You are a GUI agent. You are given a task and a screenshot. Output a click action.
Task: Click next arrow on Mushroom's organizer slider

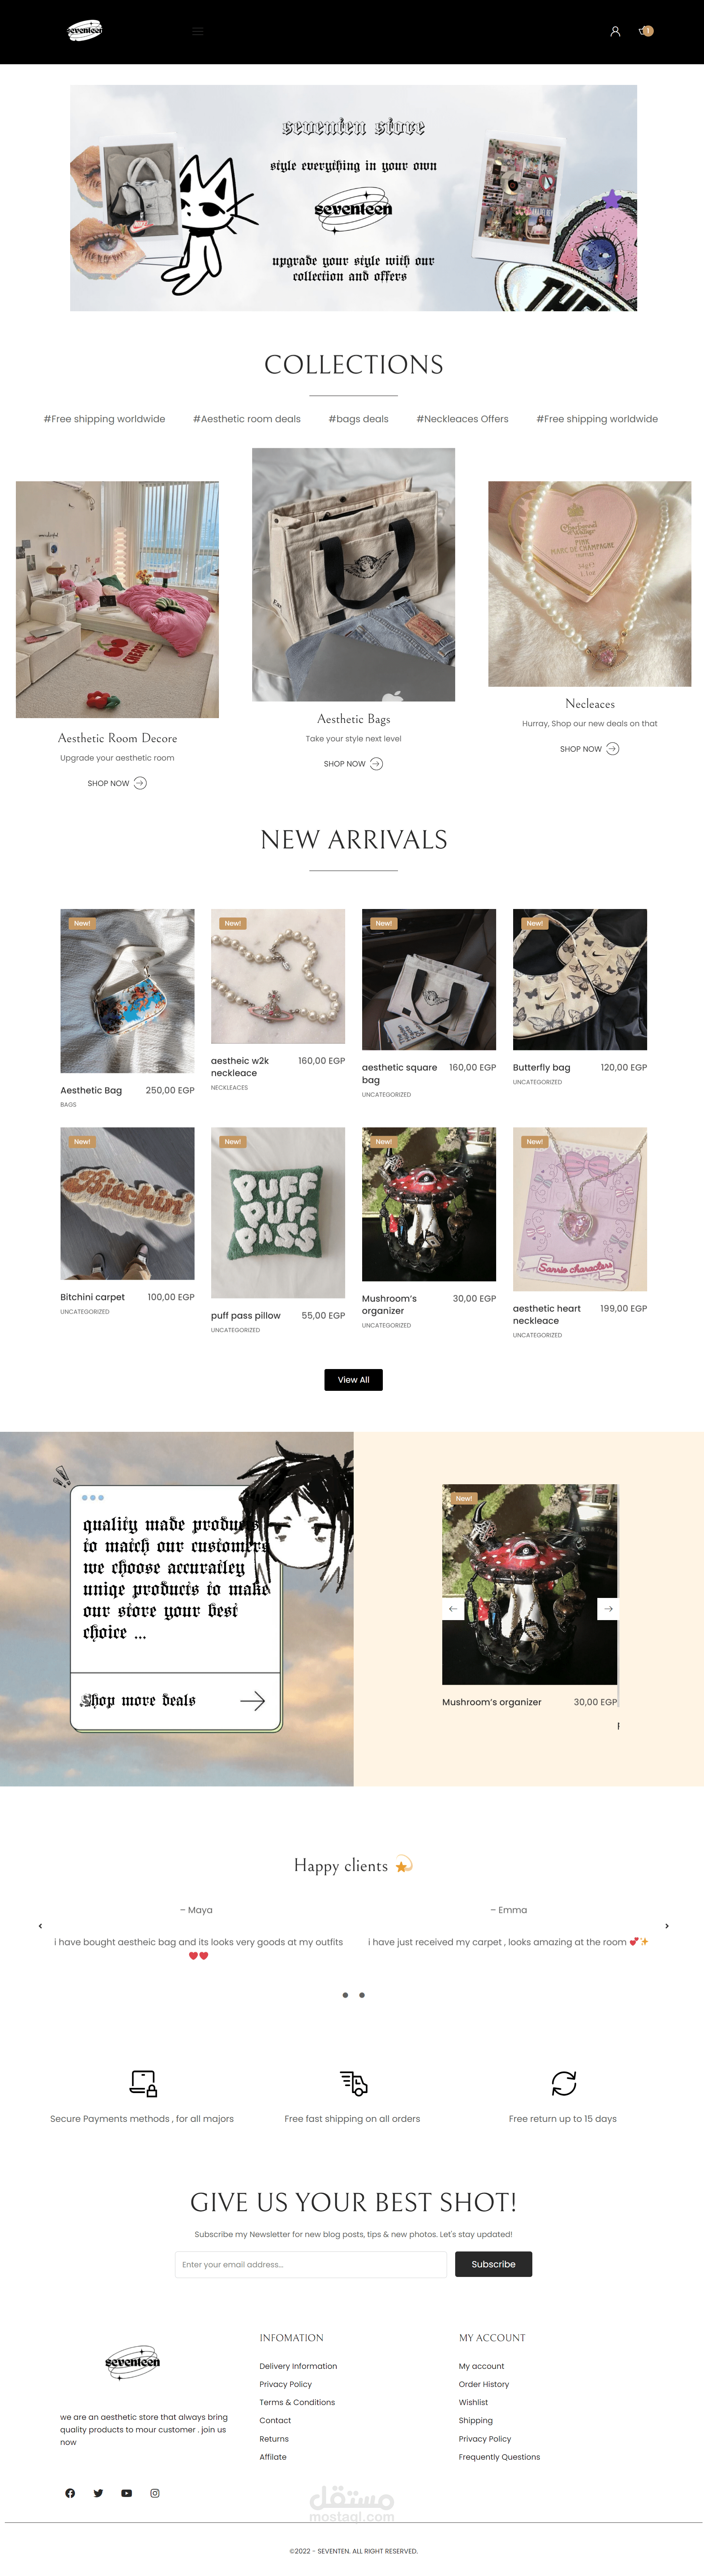click(x=608, y=1608)
